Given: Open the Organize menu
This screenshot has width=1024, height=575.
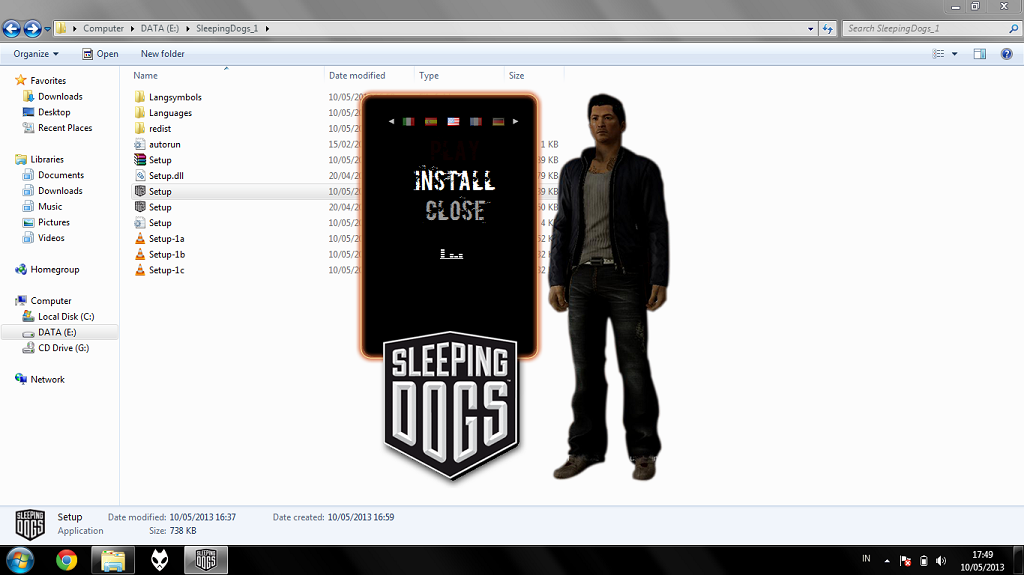Looking at the screenshot, I should [x=36, y=54].
